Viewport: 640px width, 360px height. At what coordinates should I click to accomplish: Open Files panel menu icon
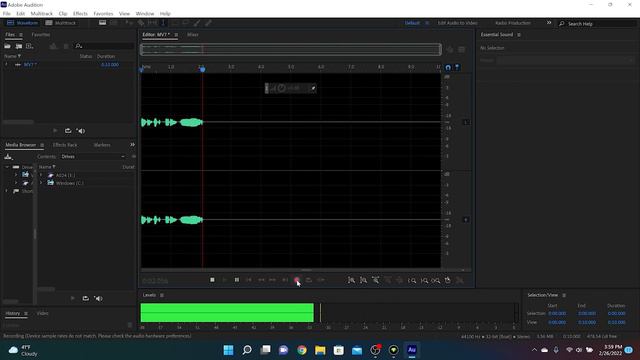21,35
